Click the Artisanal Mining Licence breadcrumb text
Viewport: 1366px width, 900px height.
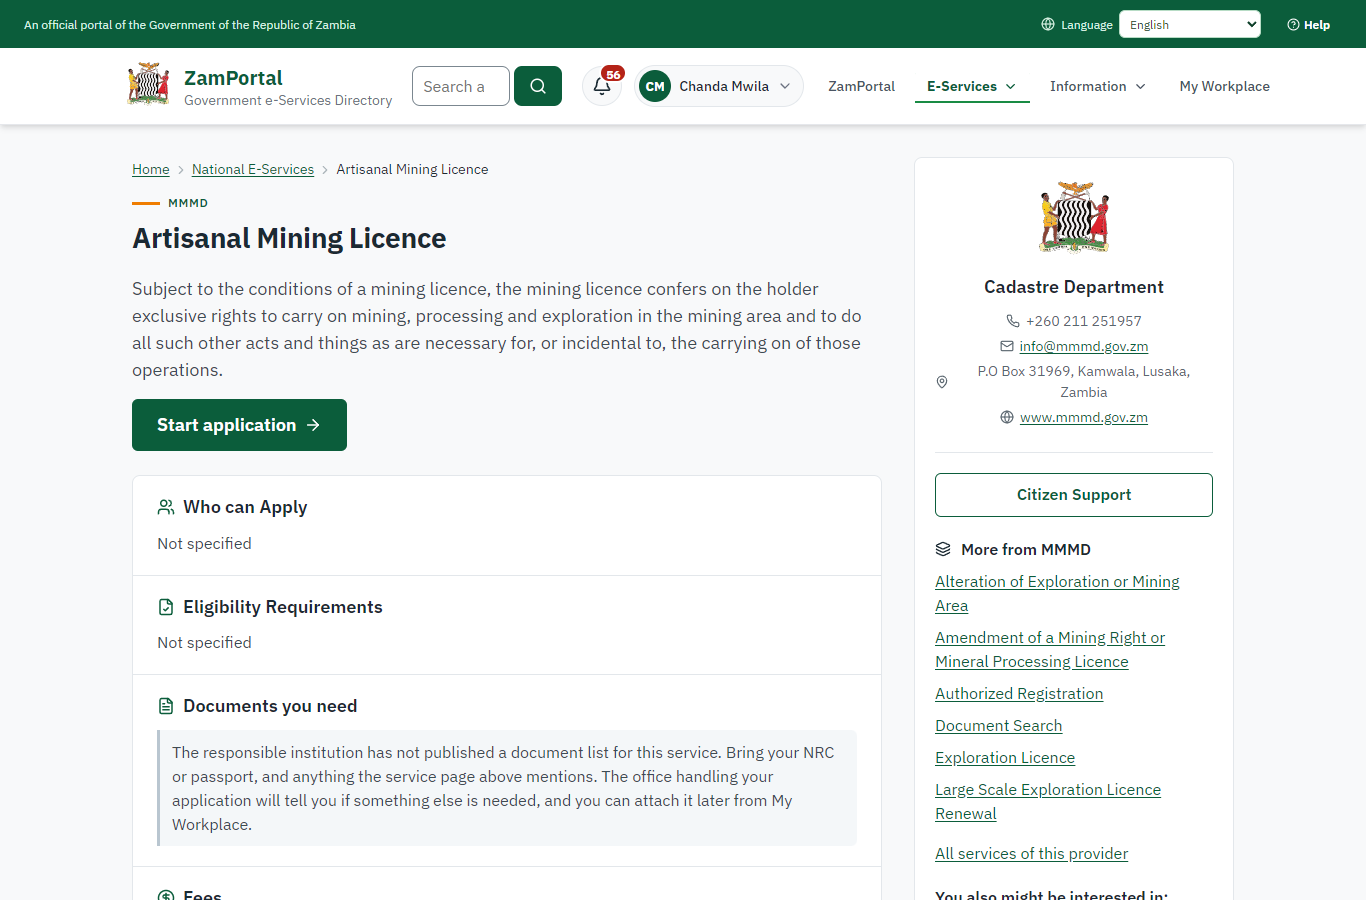(412, 169)
